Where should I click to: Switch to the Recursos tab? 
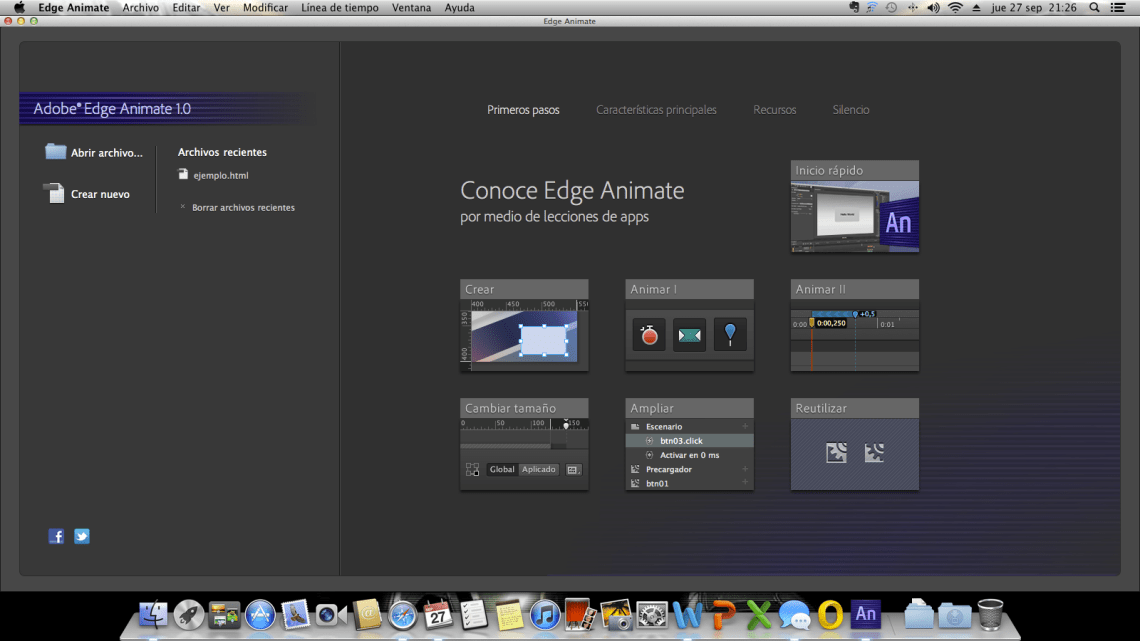click(775, 110)
